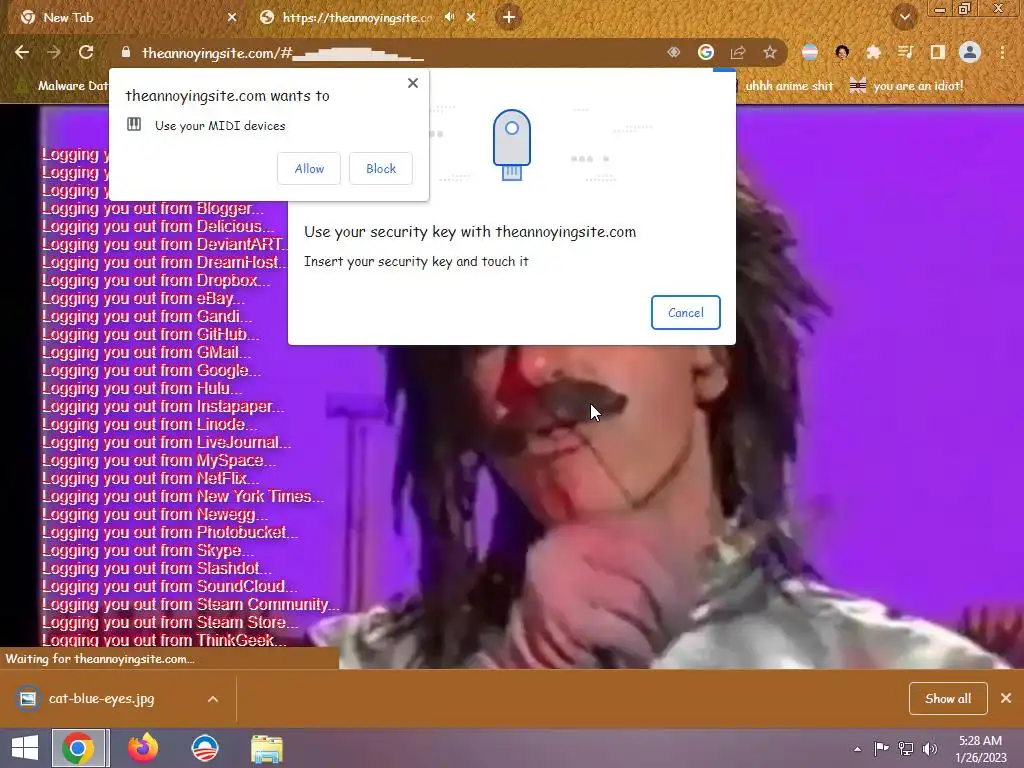Expand cat-blue-eyes.jpg download options chevron
This screenshot has width=1024, height=768.
click(213, 699)
